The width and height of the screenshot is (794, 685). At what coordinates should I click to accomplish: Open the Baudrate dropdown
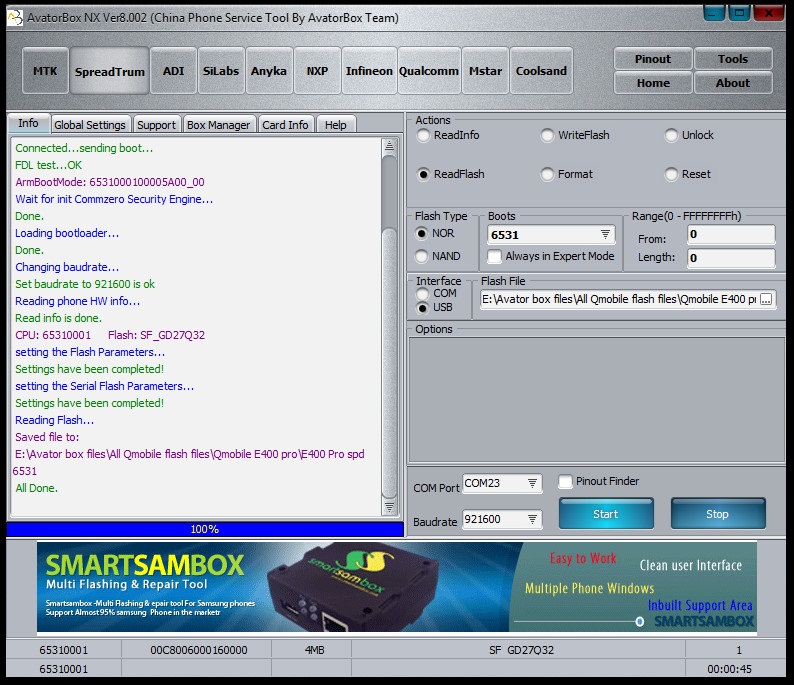coord(502,519)
